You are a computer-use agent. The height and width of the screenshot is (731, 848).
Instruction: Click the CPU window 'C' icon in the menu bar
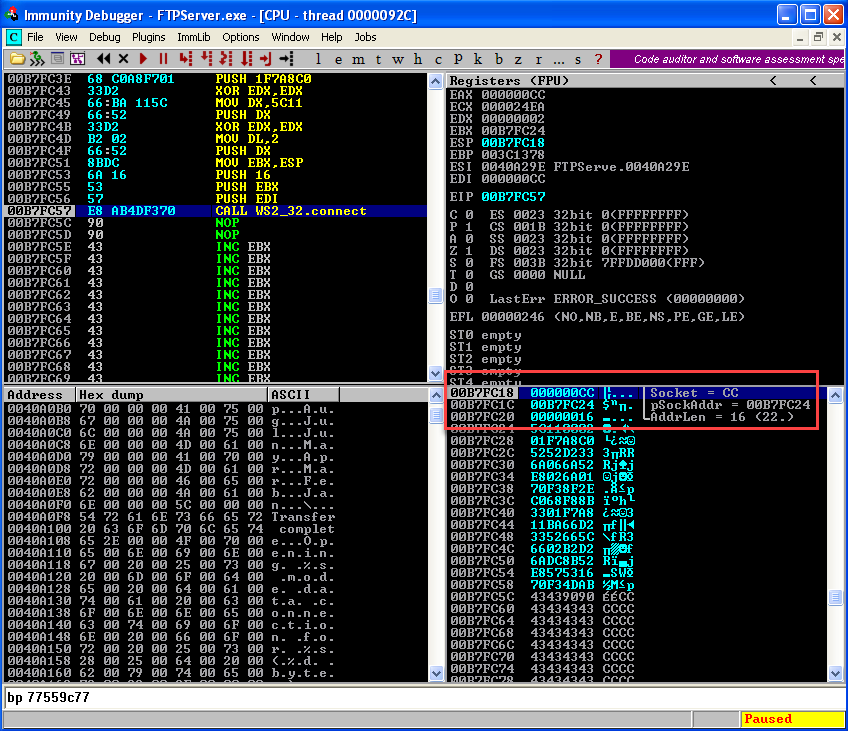14,37
